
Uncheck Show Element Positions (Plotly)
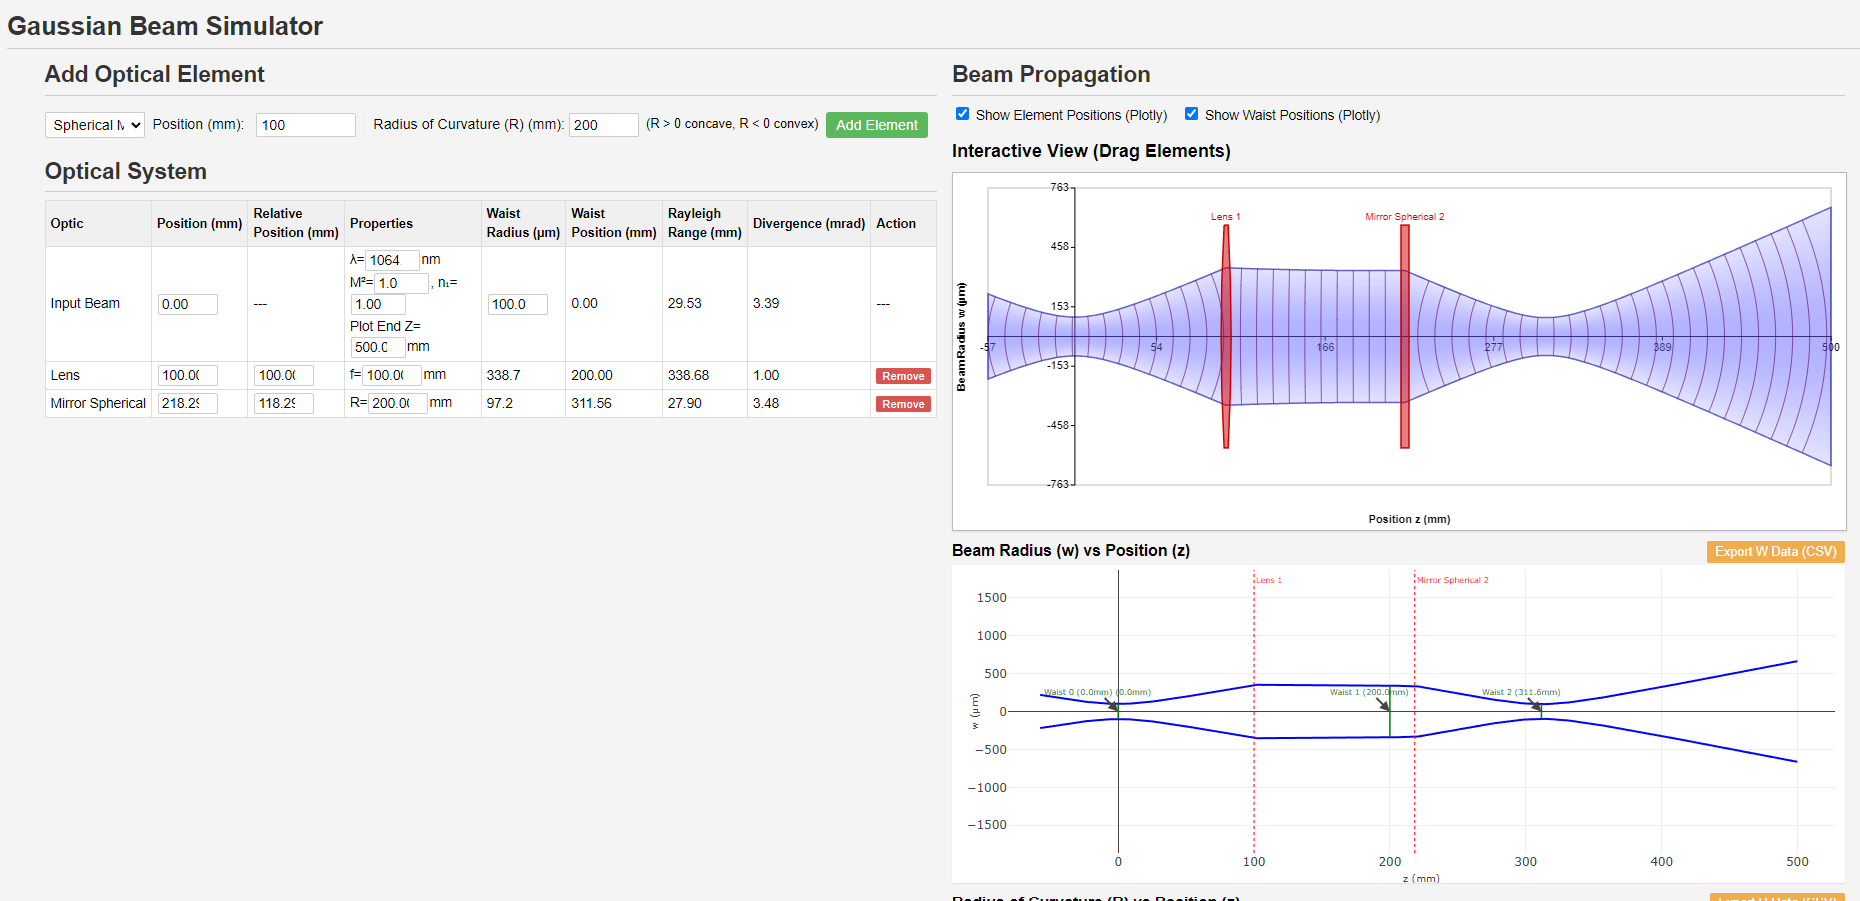pyautogui.click(x=962, y=113)
